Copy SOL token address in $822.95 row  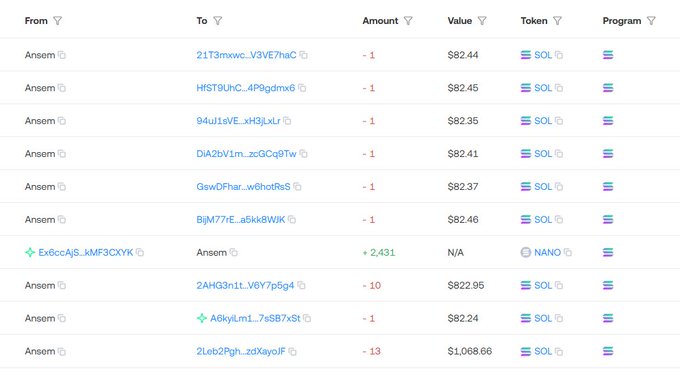(559, 285)
